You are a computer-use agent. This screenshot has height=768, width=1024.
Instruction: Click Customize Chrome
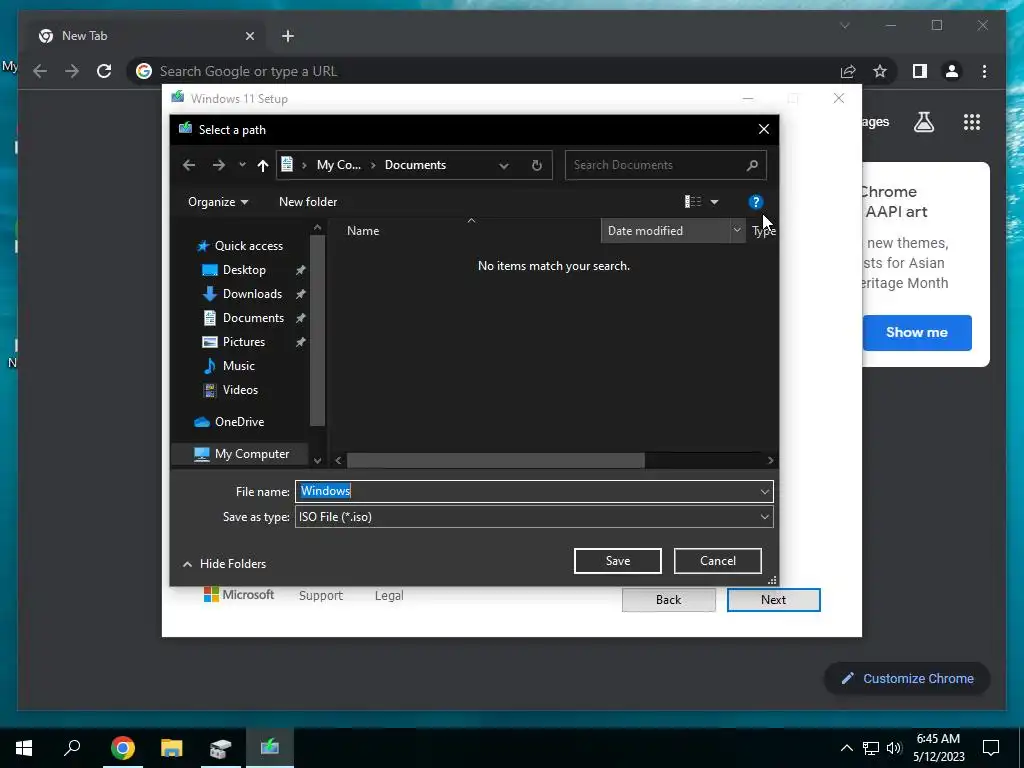click(x=907, y=679)
